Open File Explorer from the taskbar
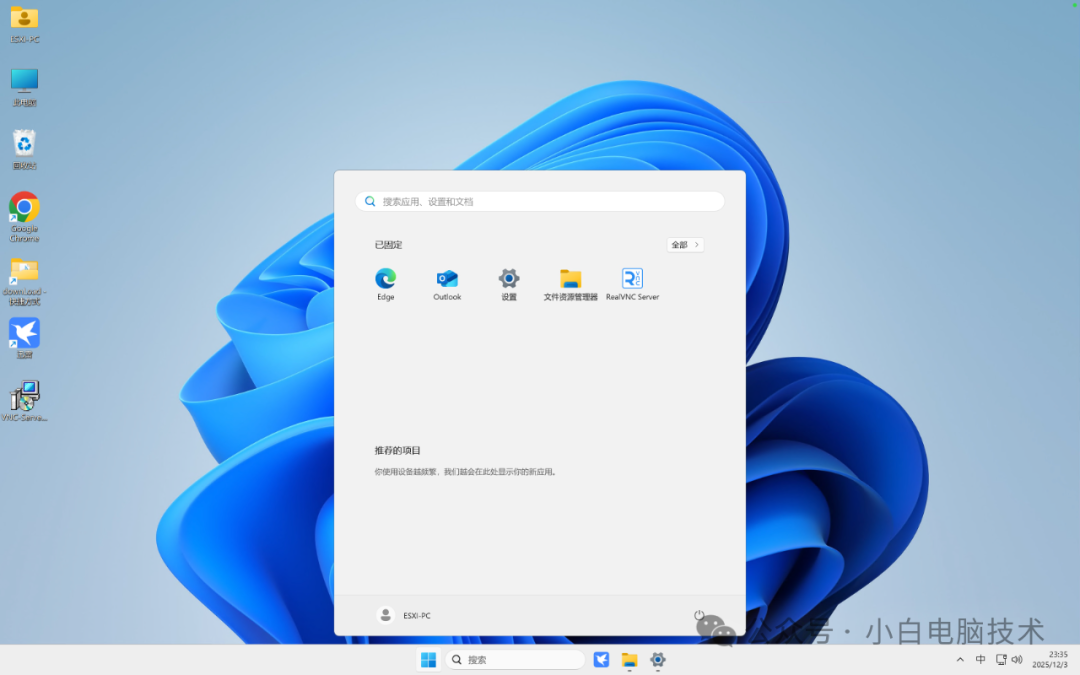The width and height of the screenshot is (1080, 675). [x=630, y=660]
